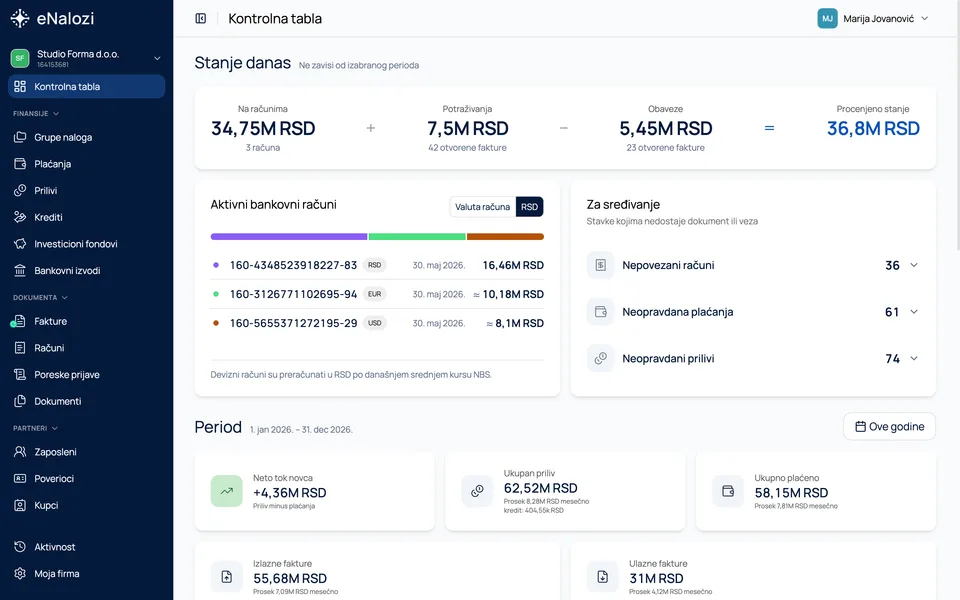Click the Poverioci card icon
Viewport: 960px width, 600px height.
click(x=20, y=478)
